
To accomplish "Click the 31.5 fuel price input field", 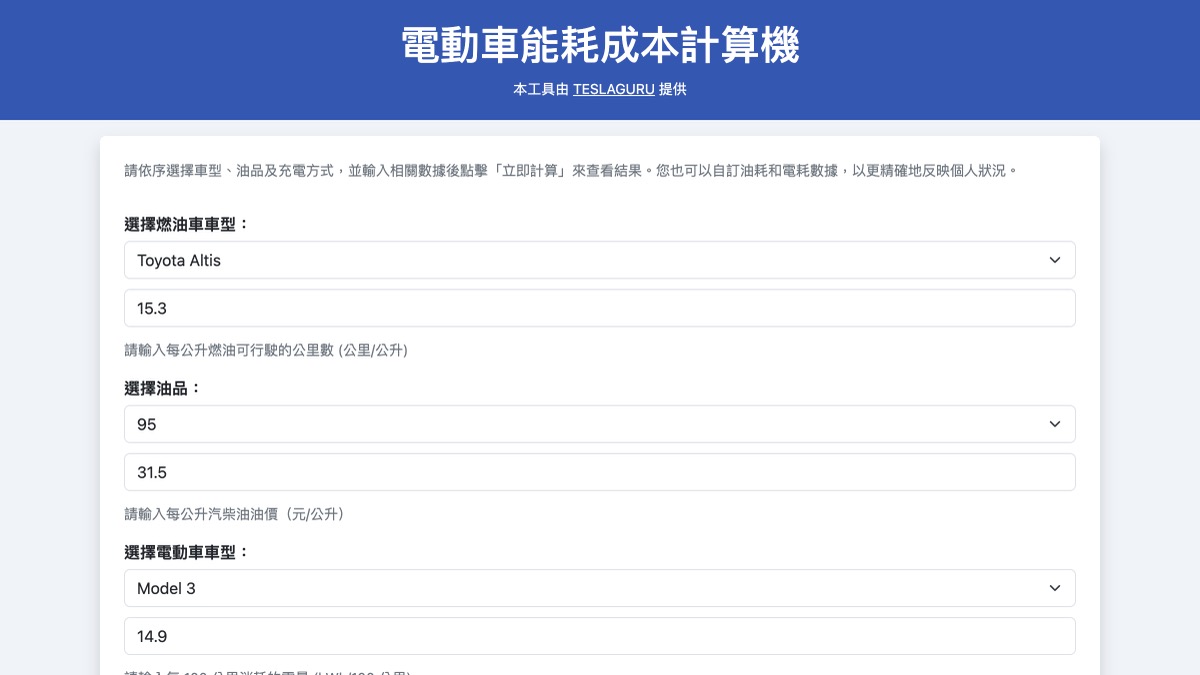I will click(600, 472).
